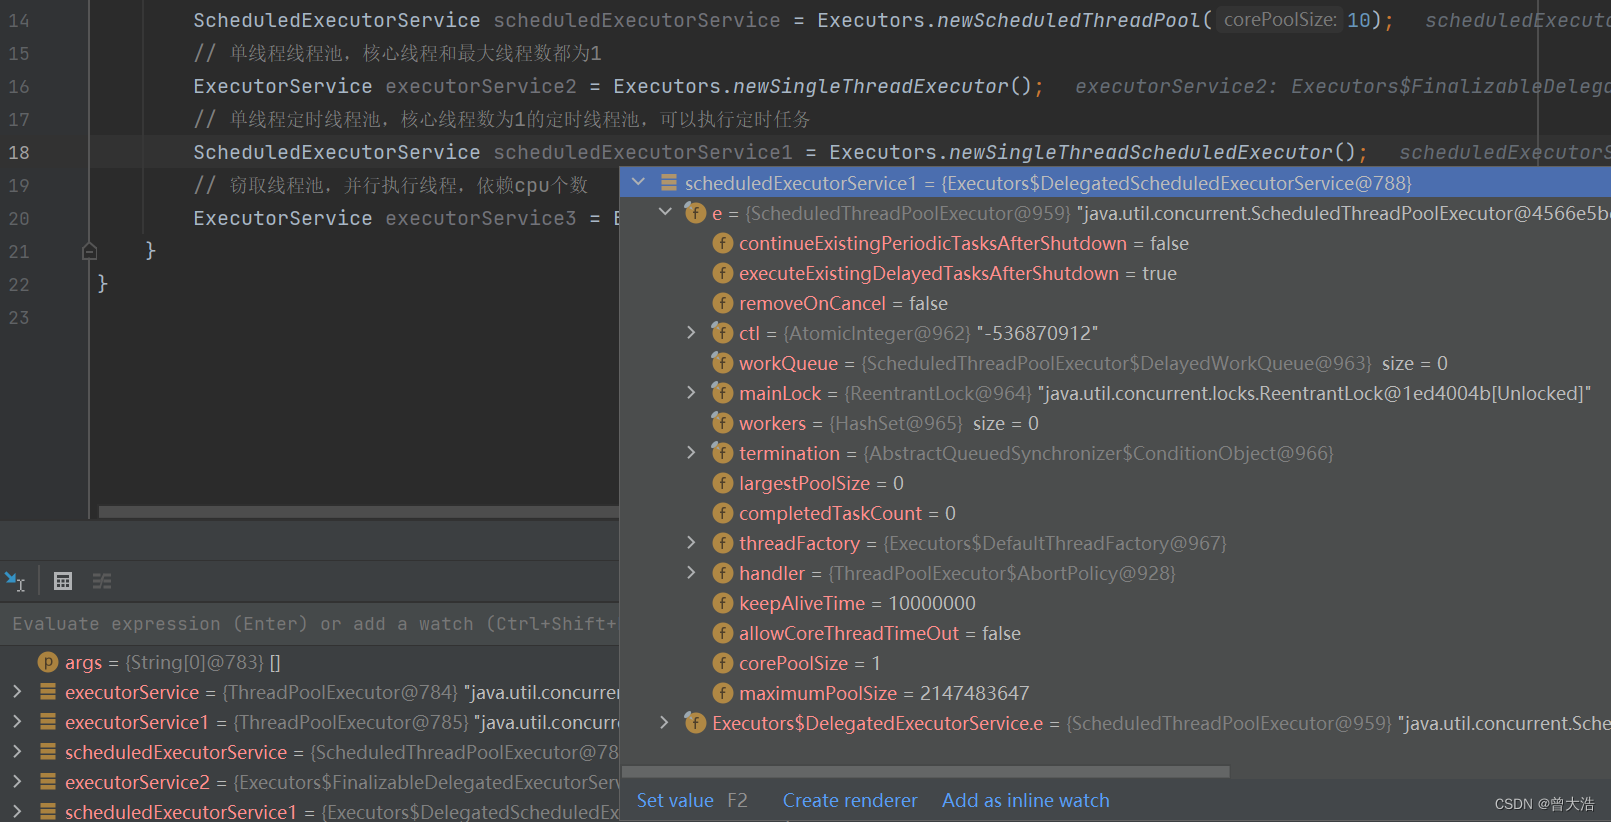Click field icon next to workers
Screen dimensions: 1611x822
tap(722, 423)
